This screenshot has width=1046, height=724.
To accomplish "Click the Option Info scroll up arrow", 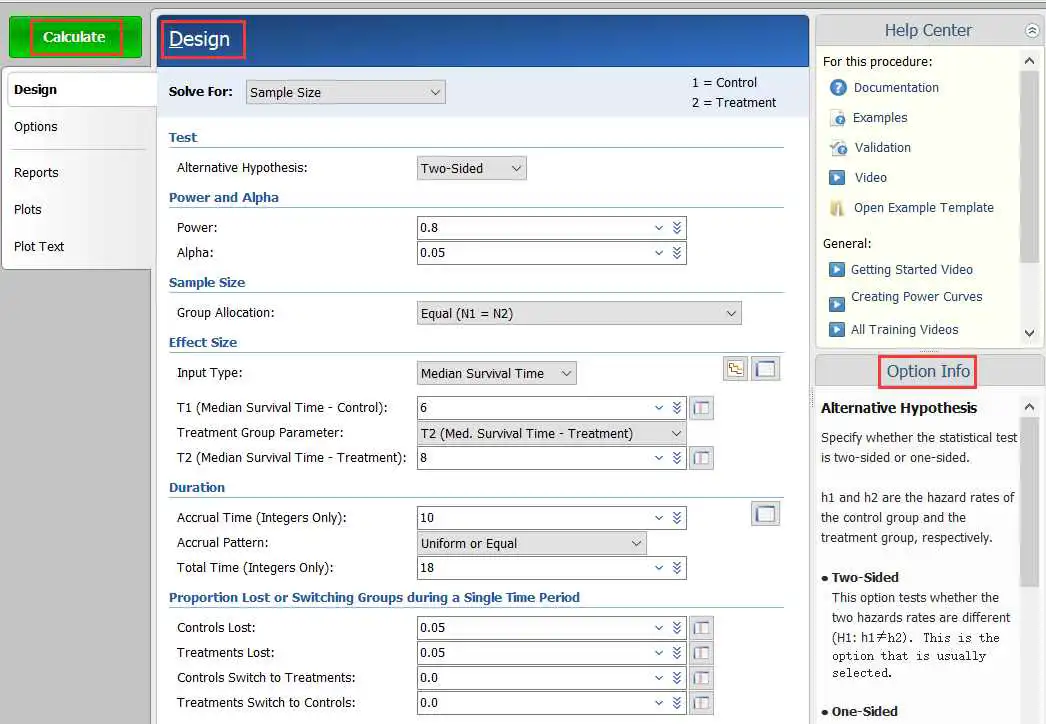I will point(1029,407).
